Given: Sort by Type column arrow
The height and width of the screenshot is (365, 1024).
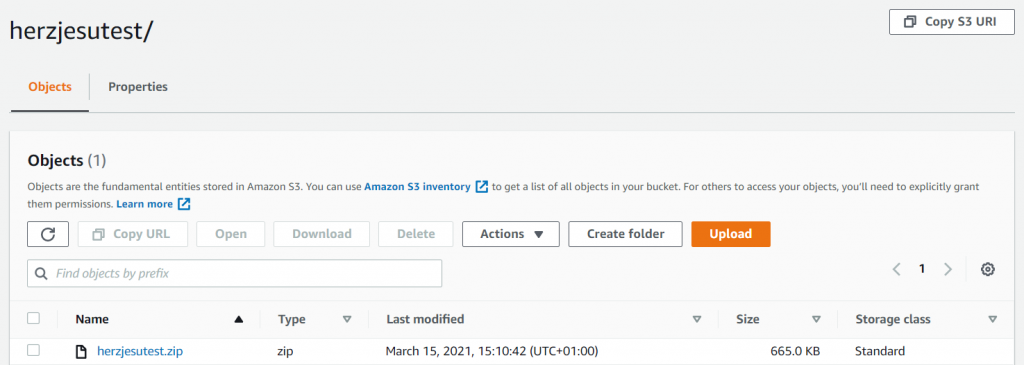Looking at the screenshot, I should coord(347,319).
